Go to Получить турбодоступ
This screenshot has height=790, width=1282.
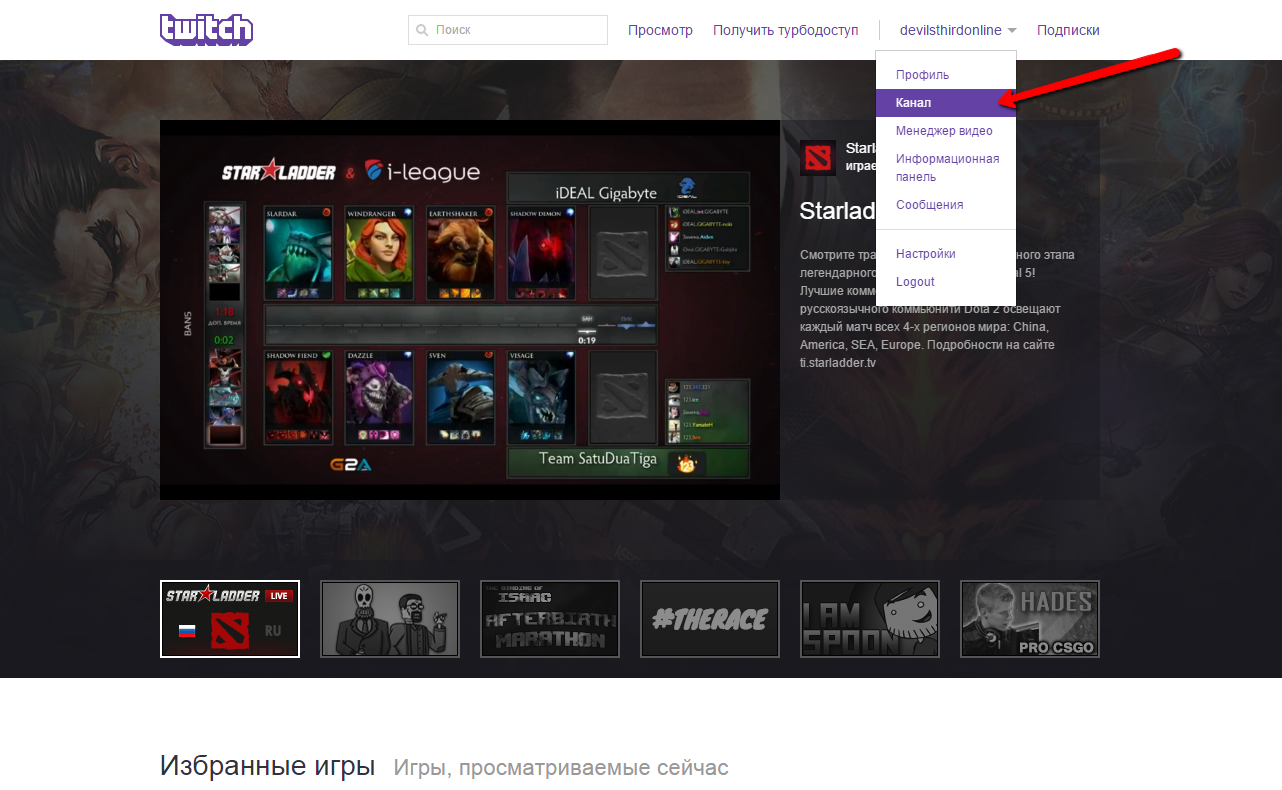pos(786,30)
